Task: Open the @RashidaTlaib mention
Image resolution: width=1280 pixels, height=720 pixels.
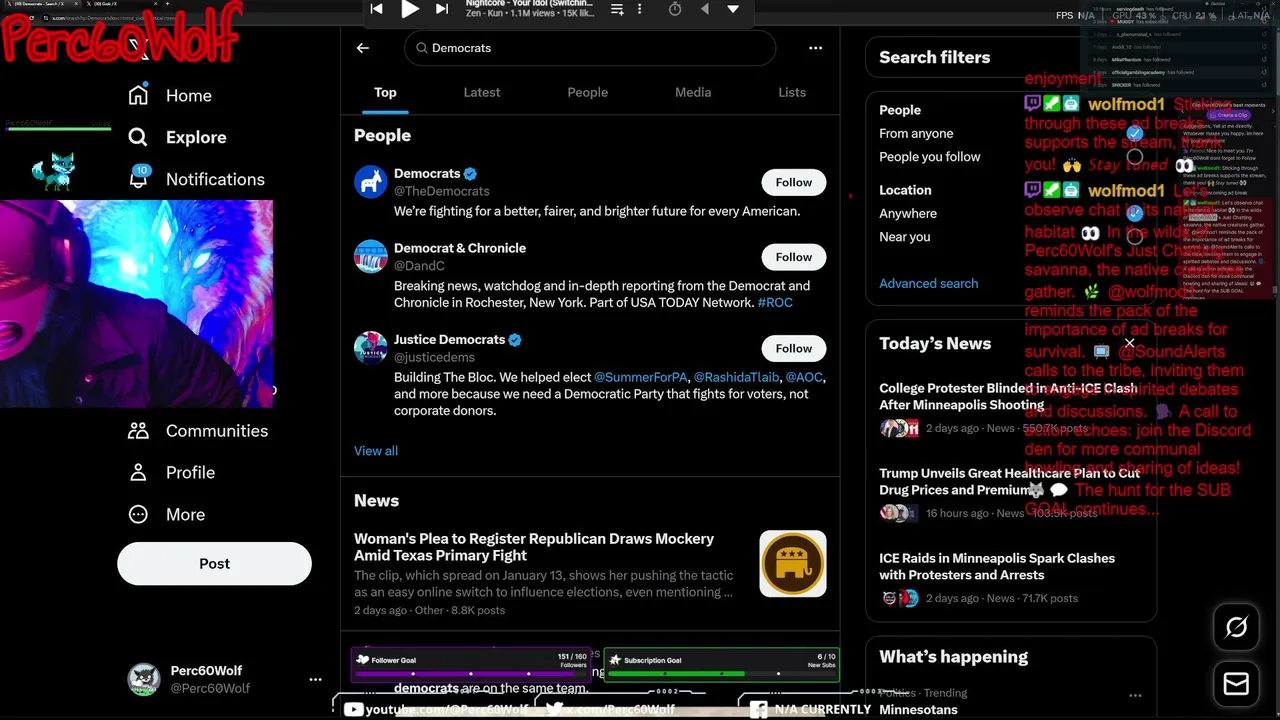Action: pos(736,377)
